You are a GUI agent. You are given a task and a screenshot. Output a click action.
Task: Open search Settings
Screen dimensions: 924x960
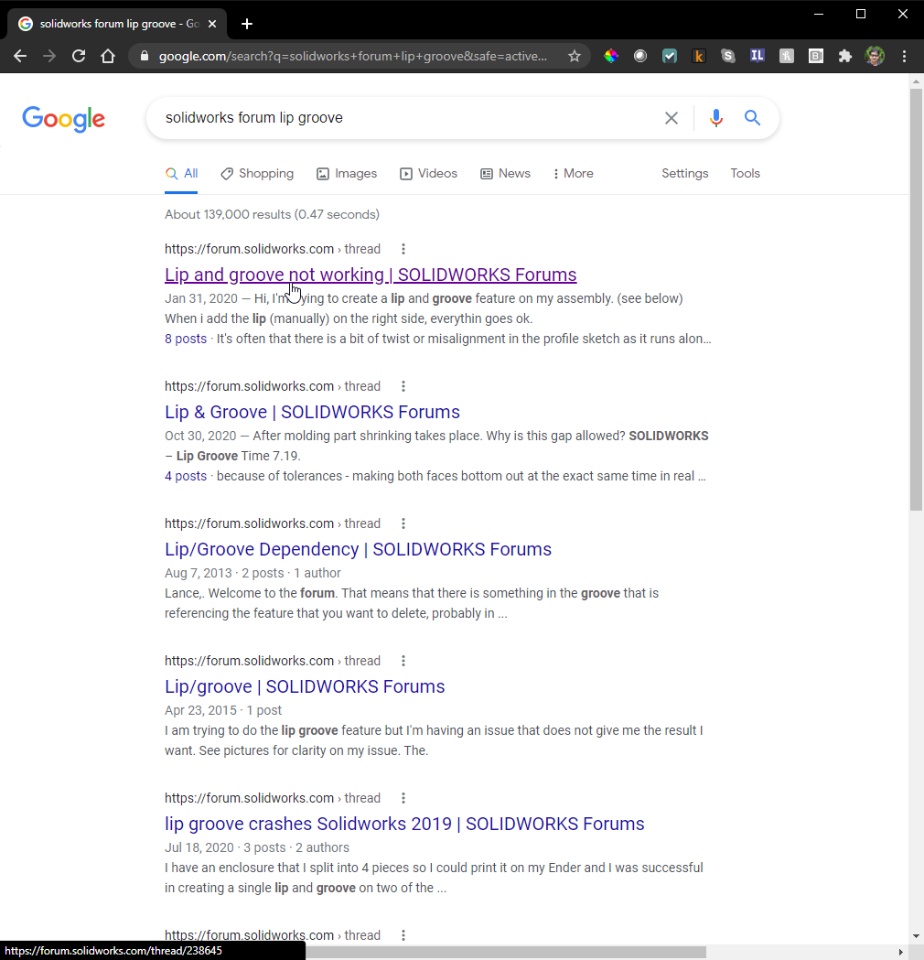pyautogui.click(x=685, y=173)
